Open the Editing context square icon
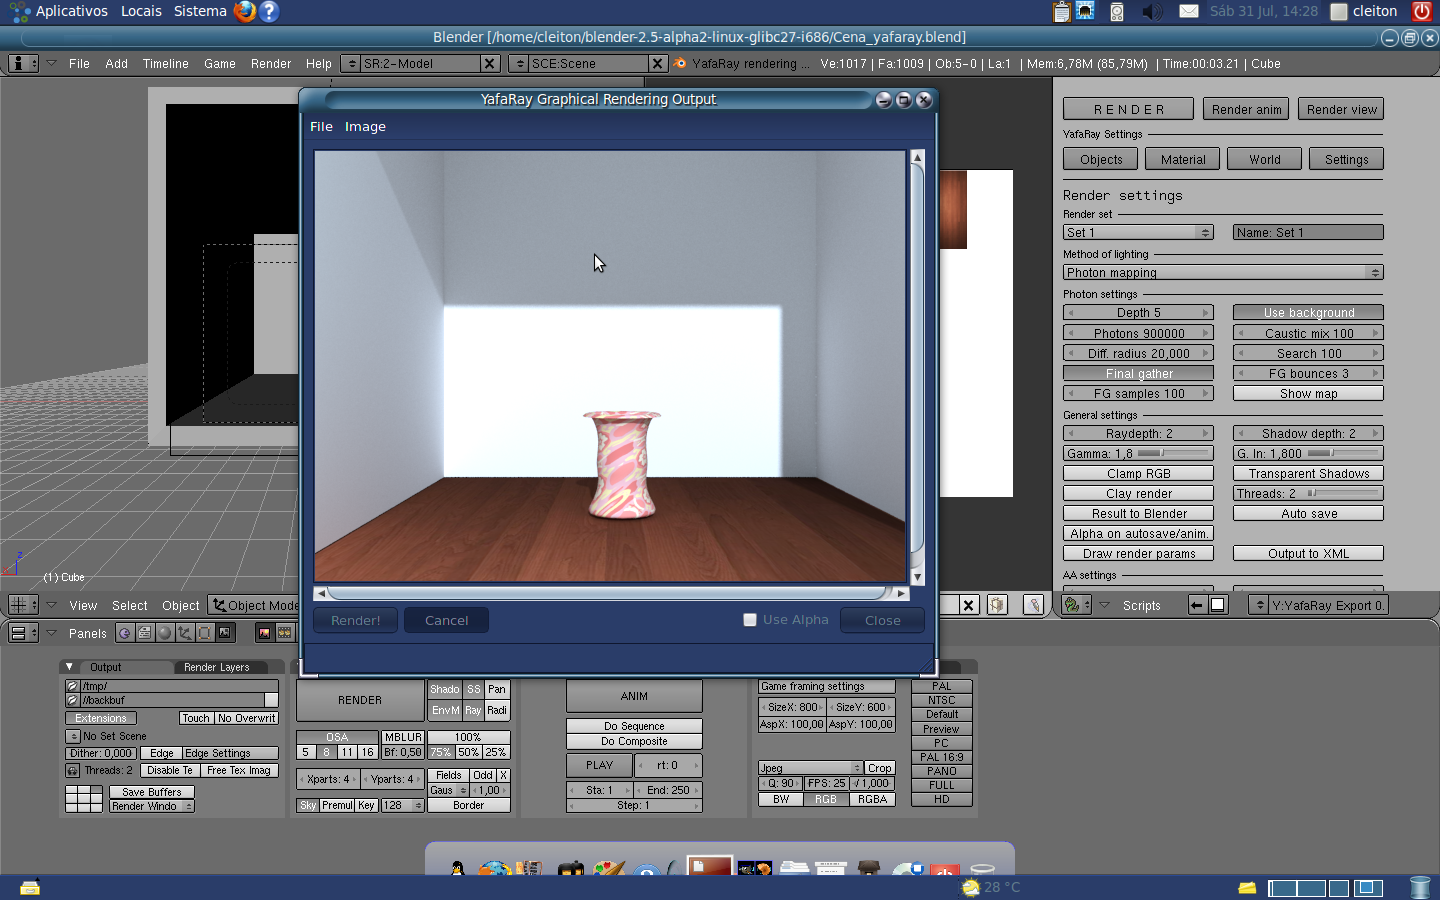 [205, 633]
